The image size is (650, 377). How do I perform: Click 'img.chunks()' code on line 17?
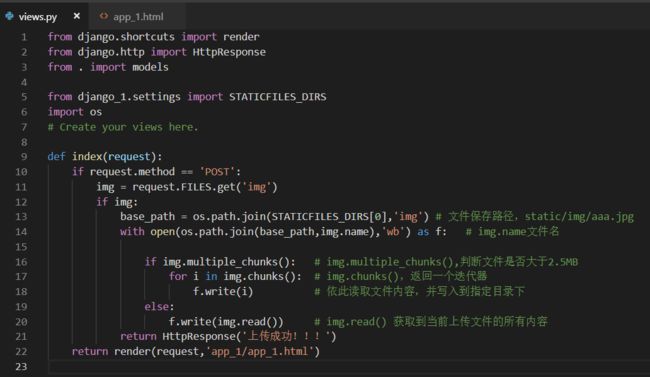point(259,276)
